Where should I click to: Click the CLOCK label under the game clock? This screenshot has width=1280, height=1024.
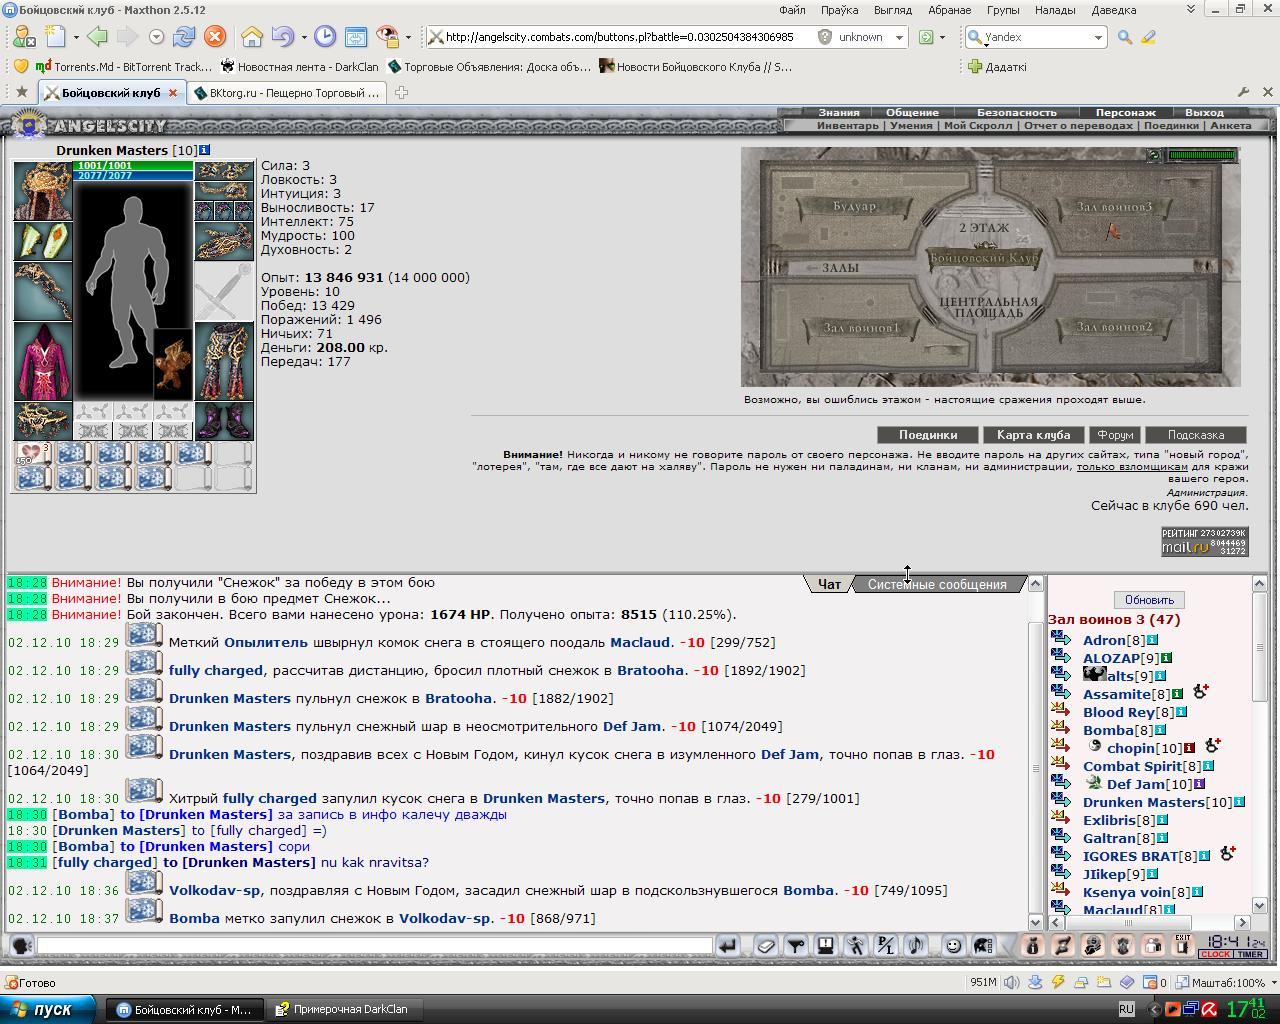pyautogui.click(x=1216, y=954)
